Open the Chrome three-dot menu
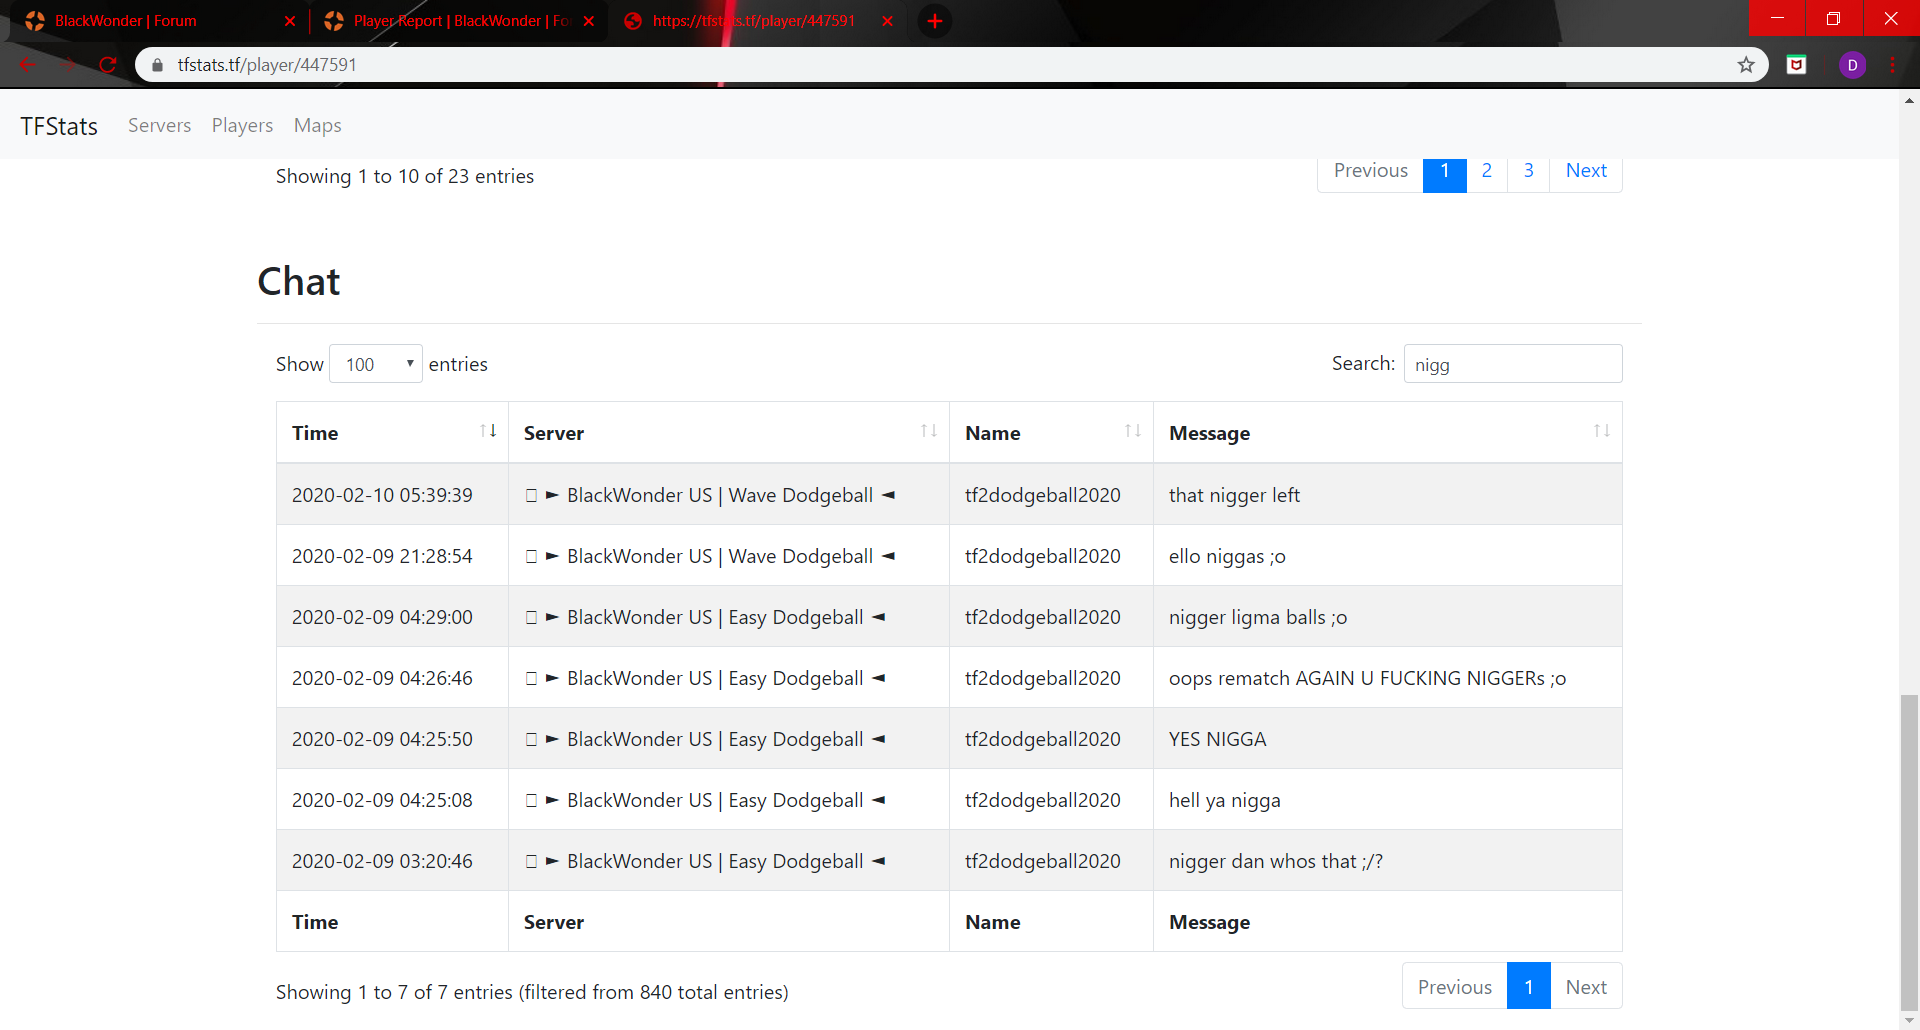The width and height of the screenshot is (1920, 1030). pos(1892,65)
